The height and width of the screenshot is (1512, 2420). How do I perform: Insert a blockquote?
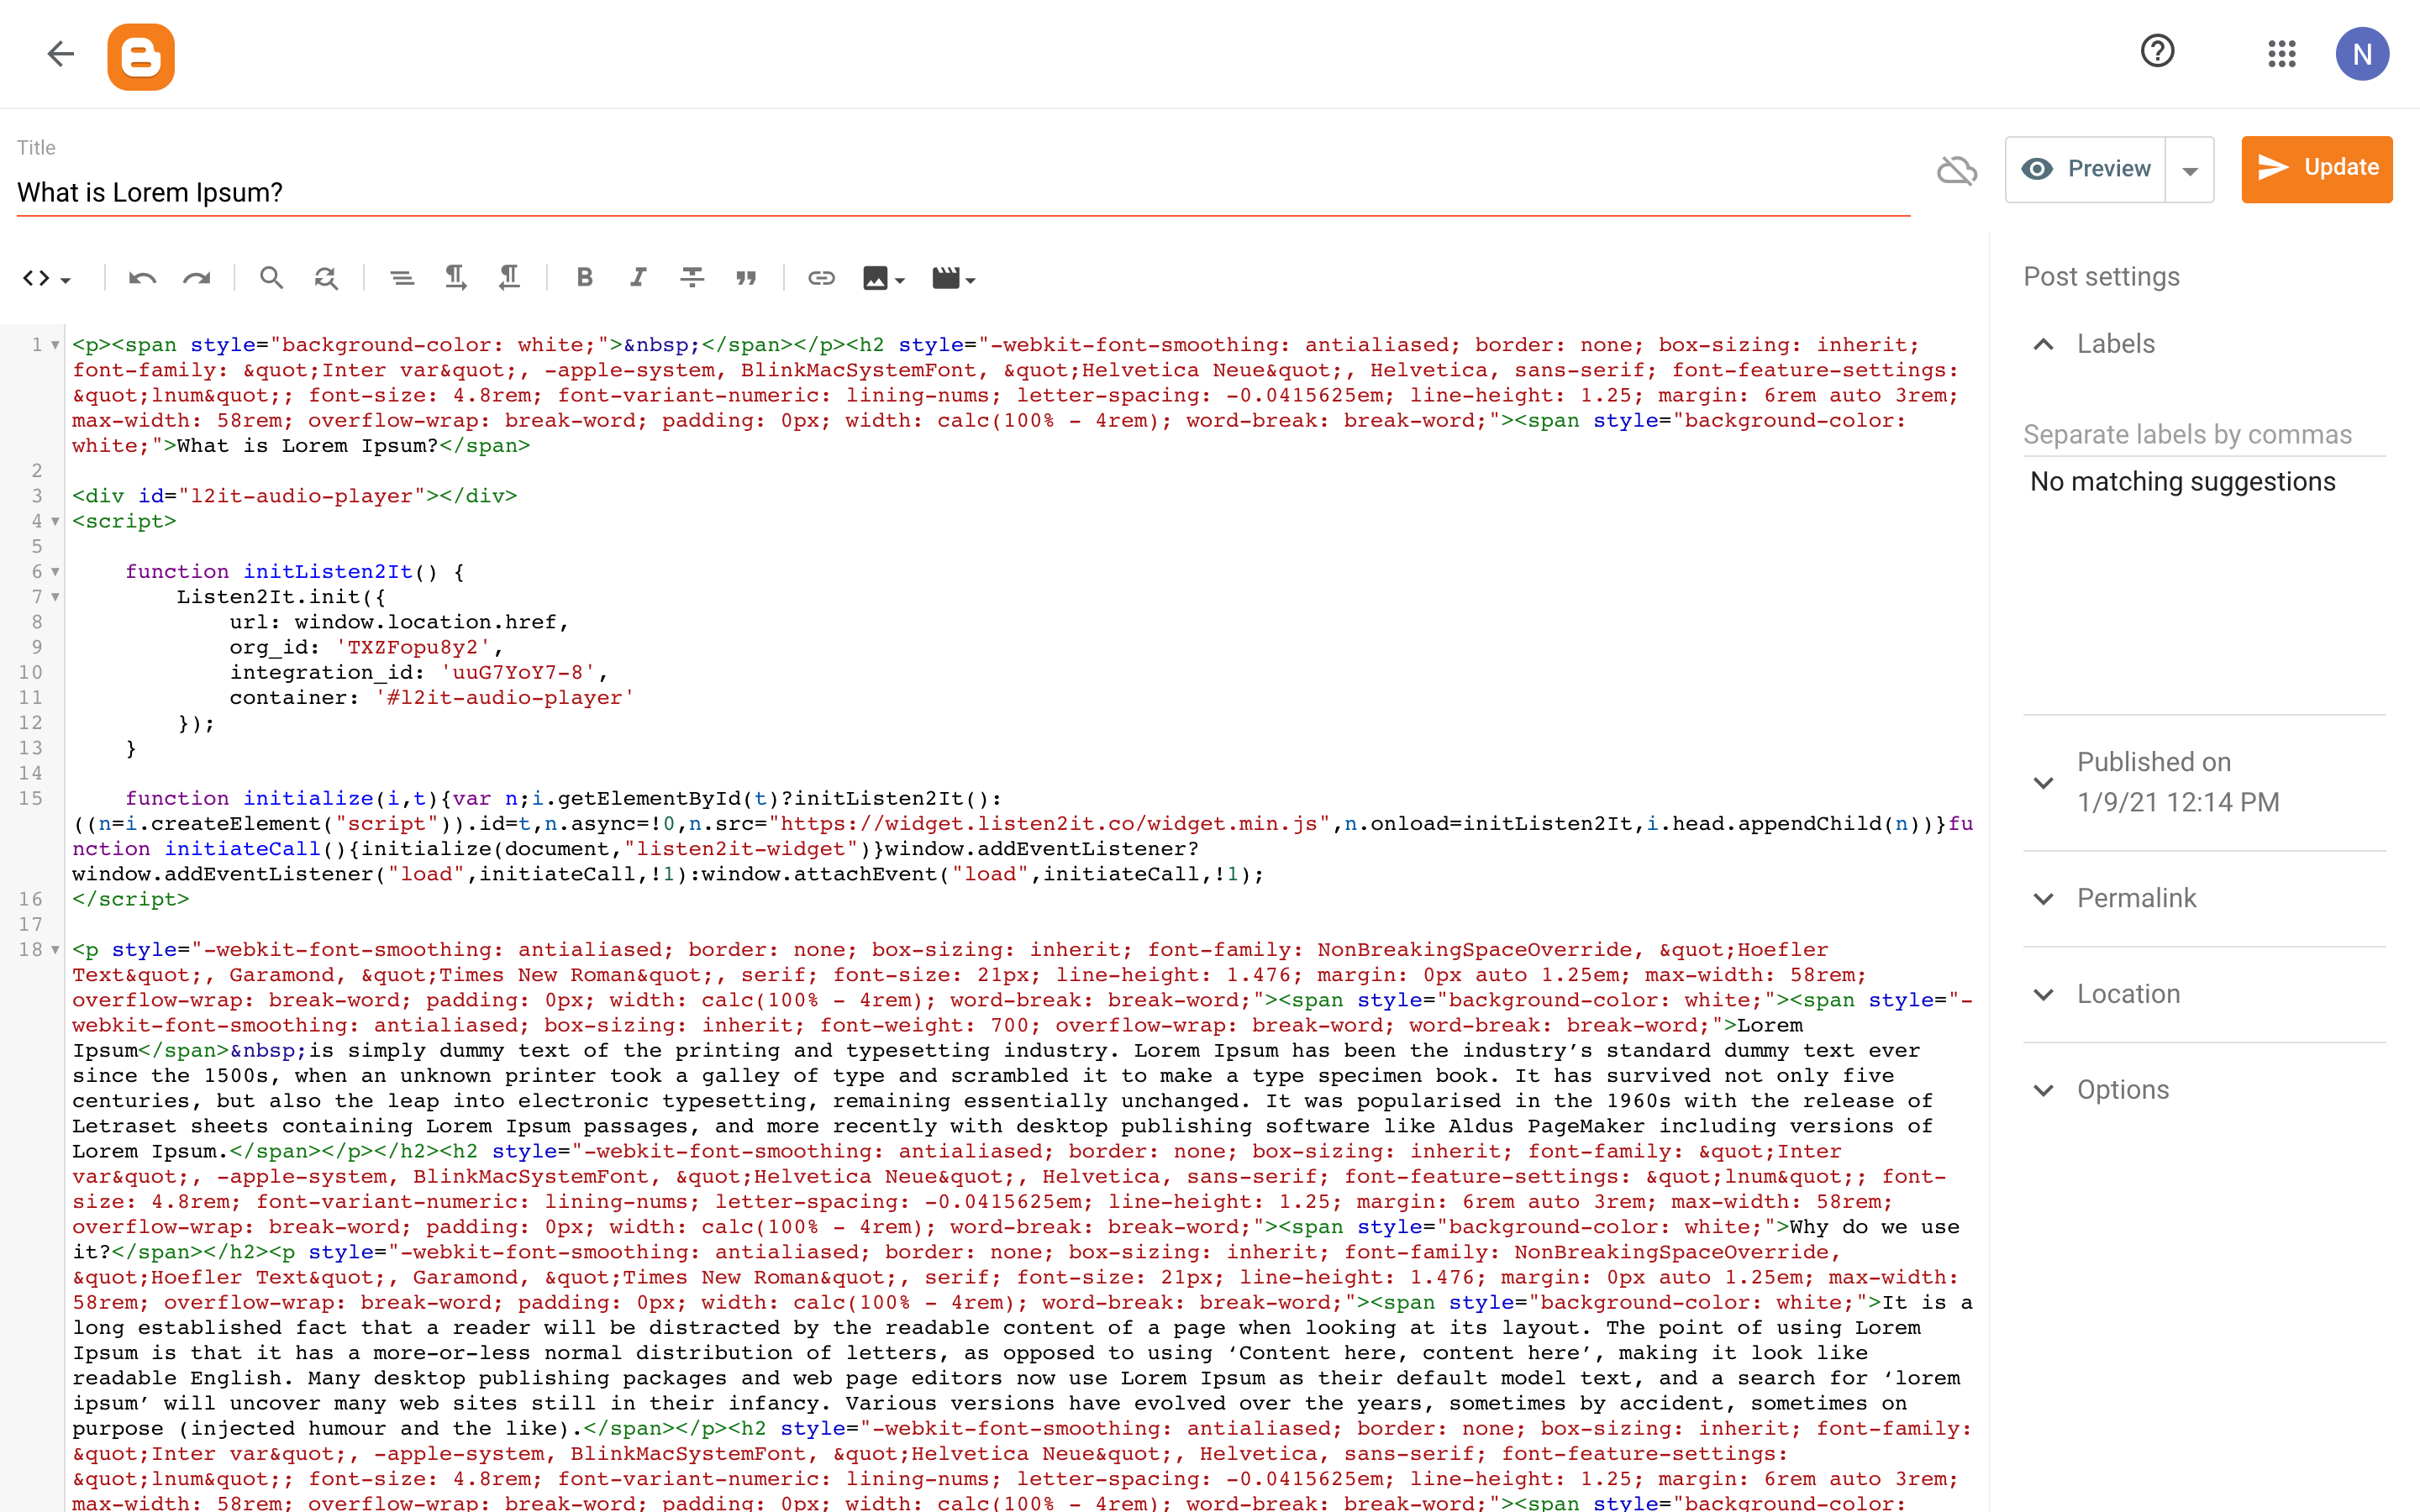point(746,278)
